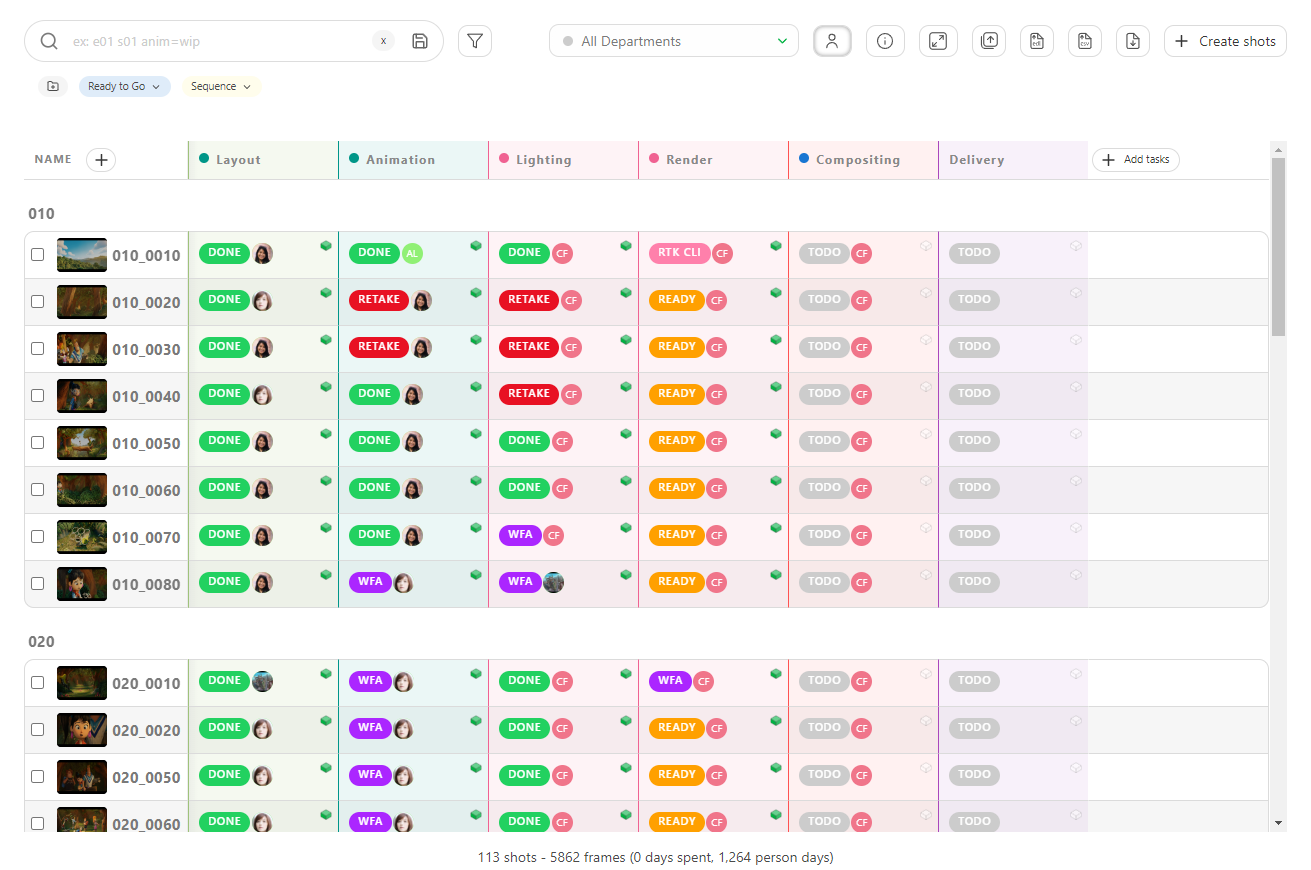The image size is (1311, 870).
Task: Click the 020_0020 shot thumbnail
Action: [82, 730]
